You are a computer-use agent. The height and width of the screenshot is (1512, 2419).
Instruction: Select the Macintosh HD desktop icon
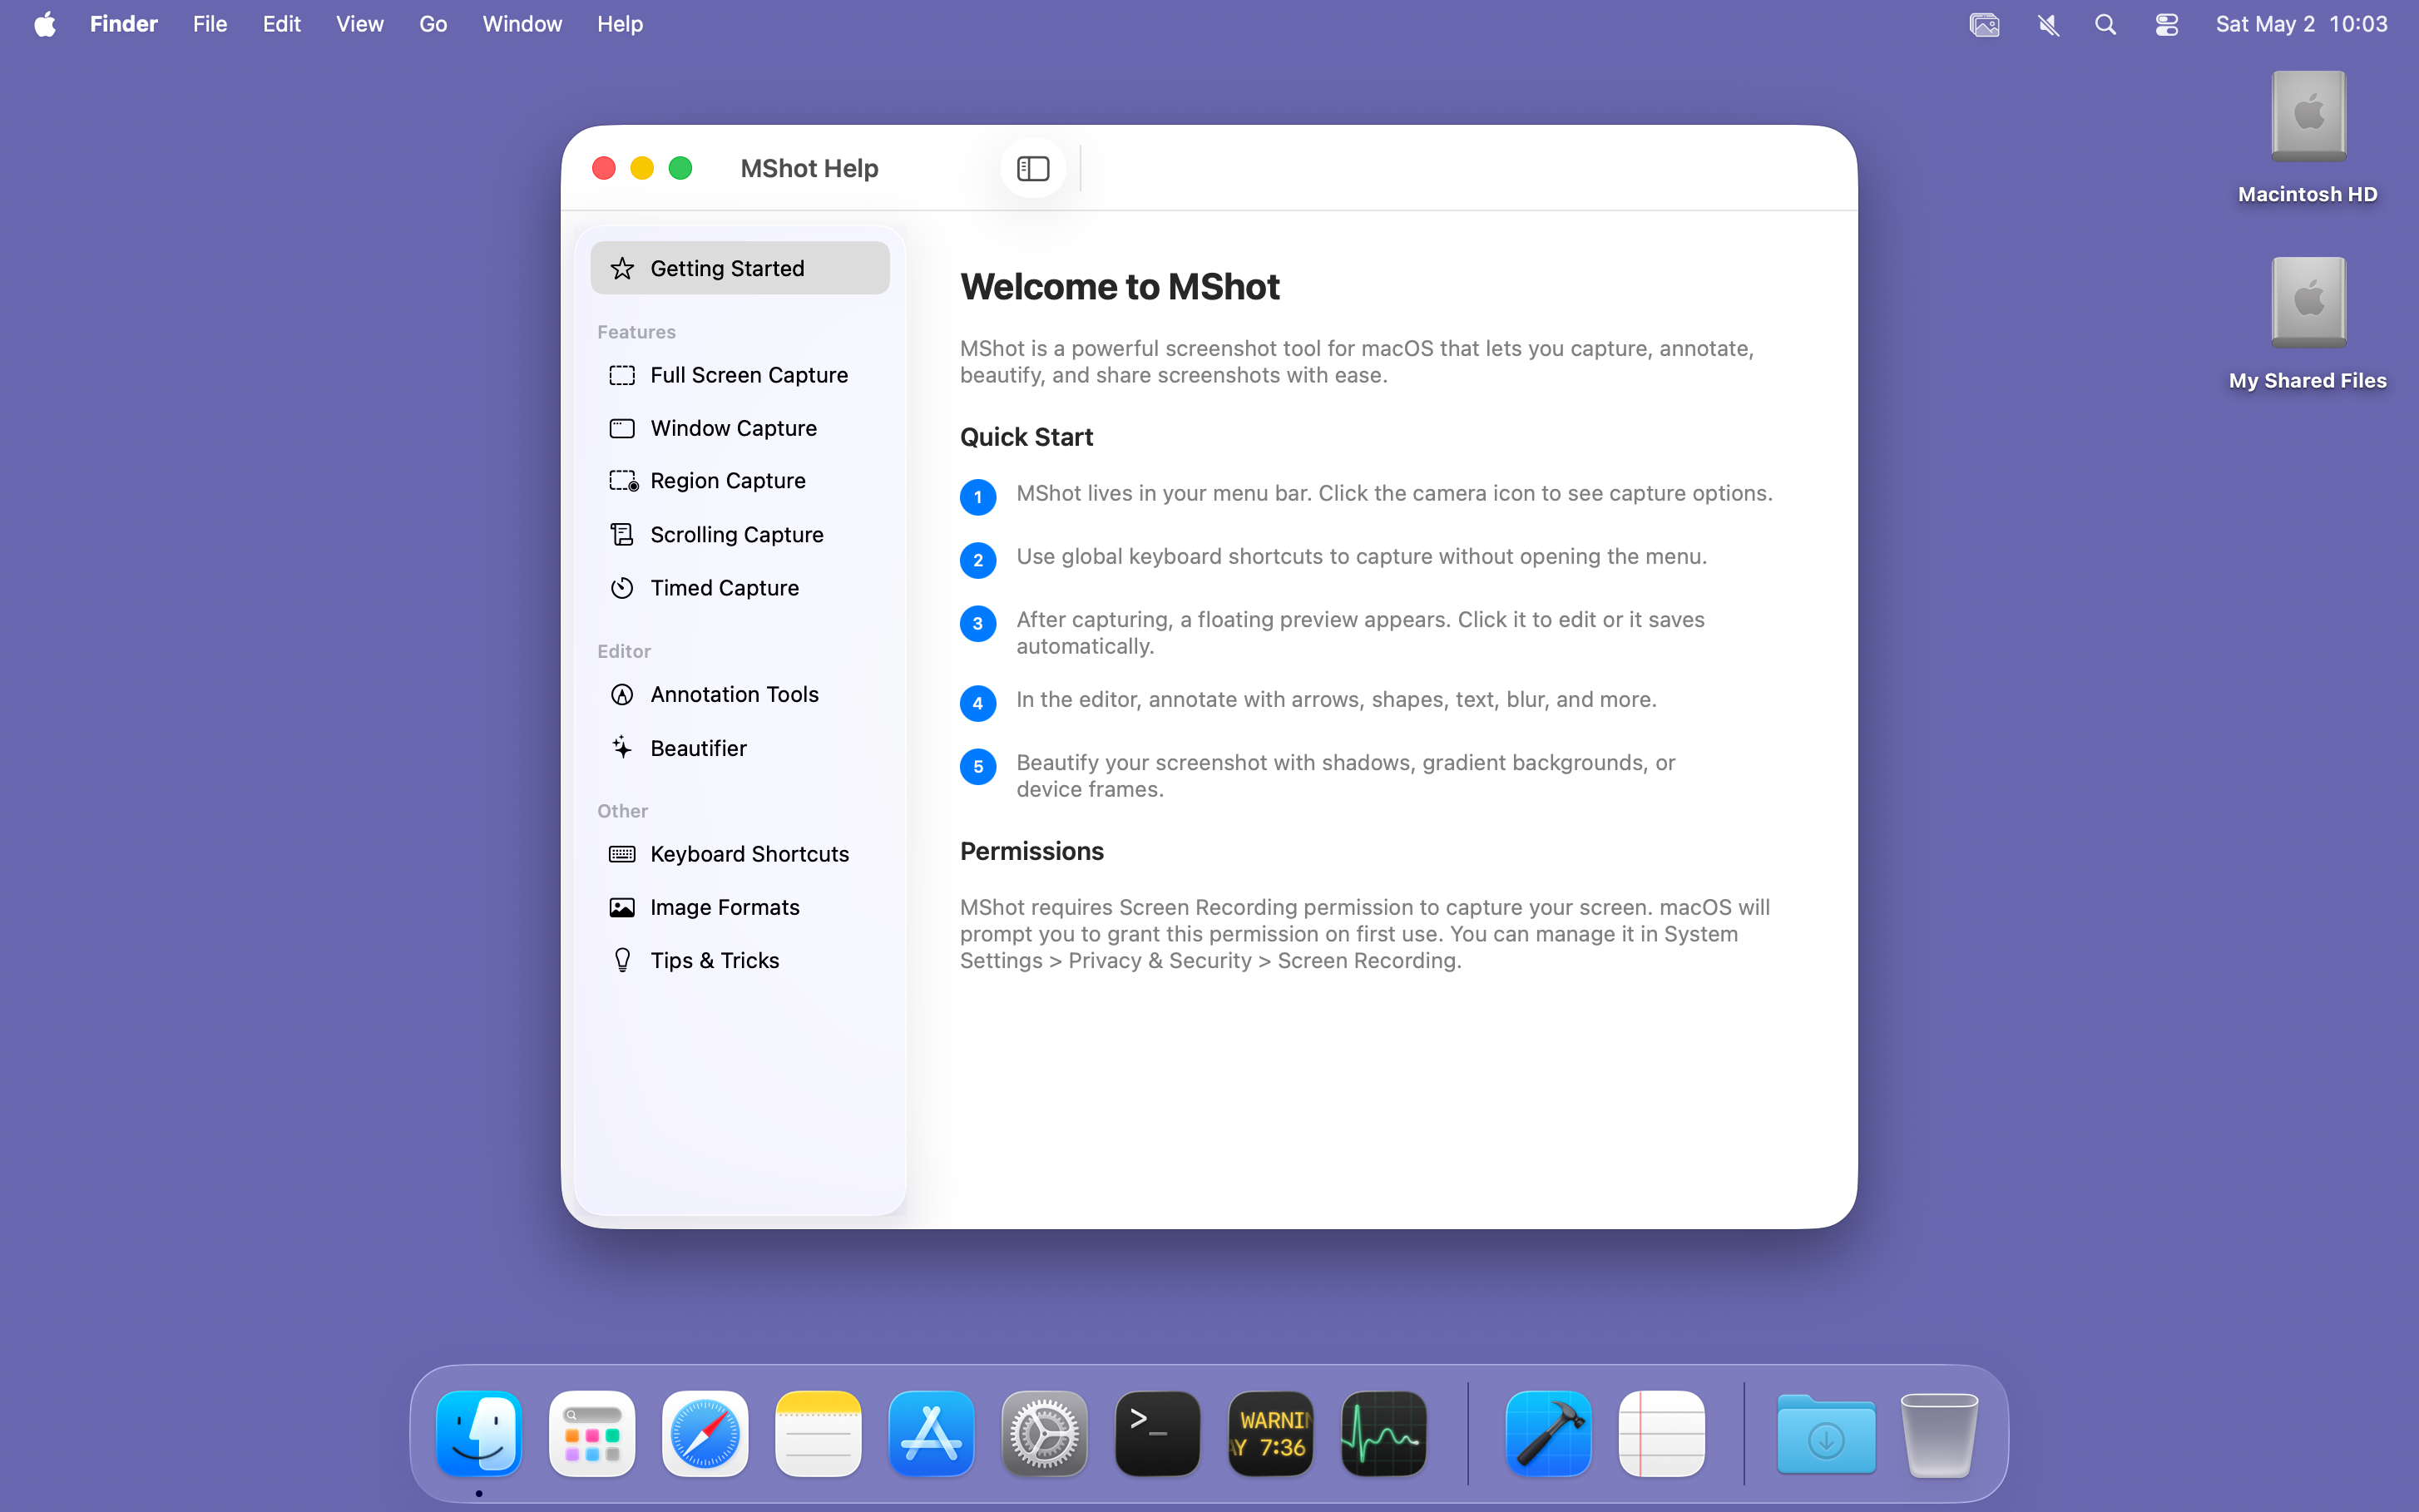2308,117
